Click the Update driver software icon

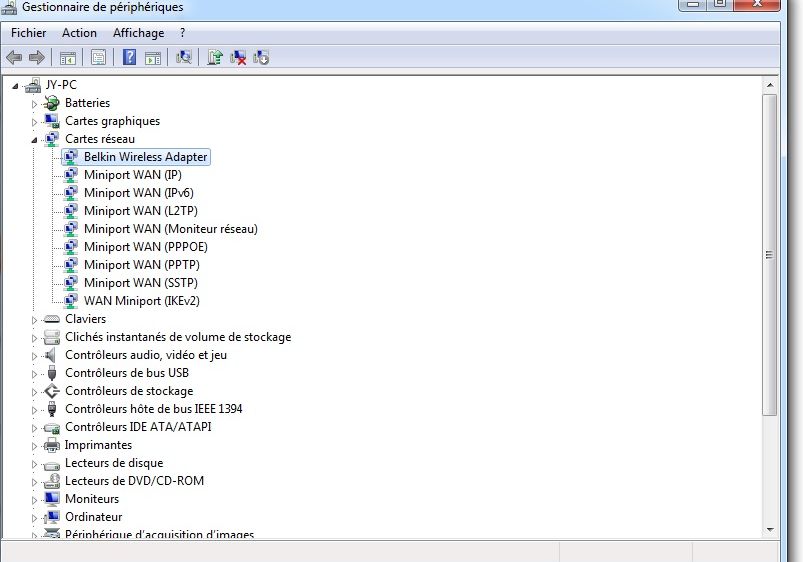click(x=215, y=57)
